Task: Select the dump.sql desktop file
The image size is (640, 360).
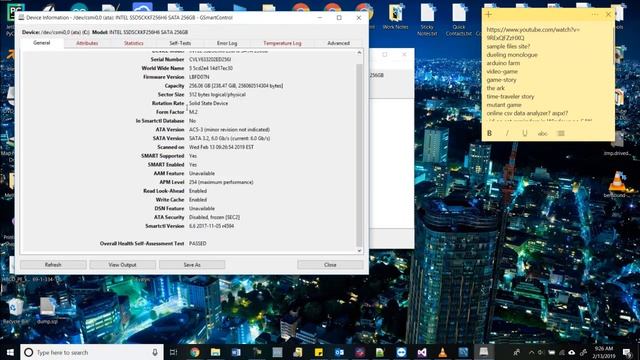Action: pos(47,311)
